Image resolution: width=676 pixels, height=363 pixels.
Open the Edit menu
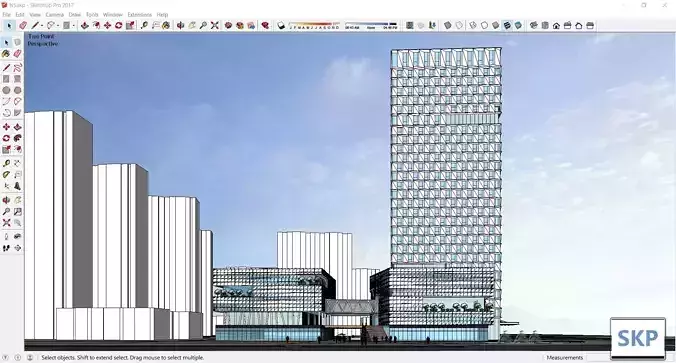coord(20,15)
